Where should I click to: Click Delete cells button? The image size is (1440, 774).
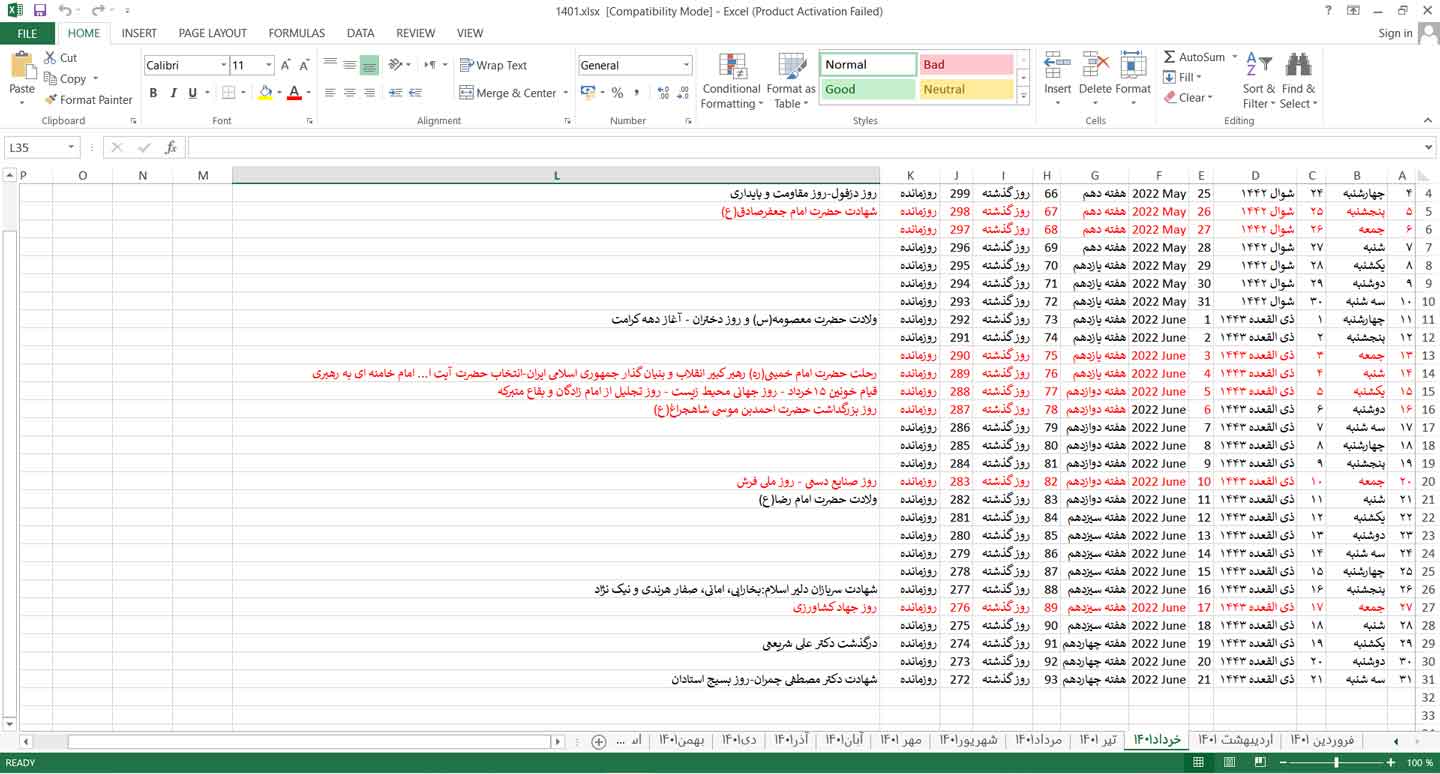click(x=1095, y=80)
